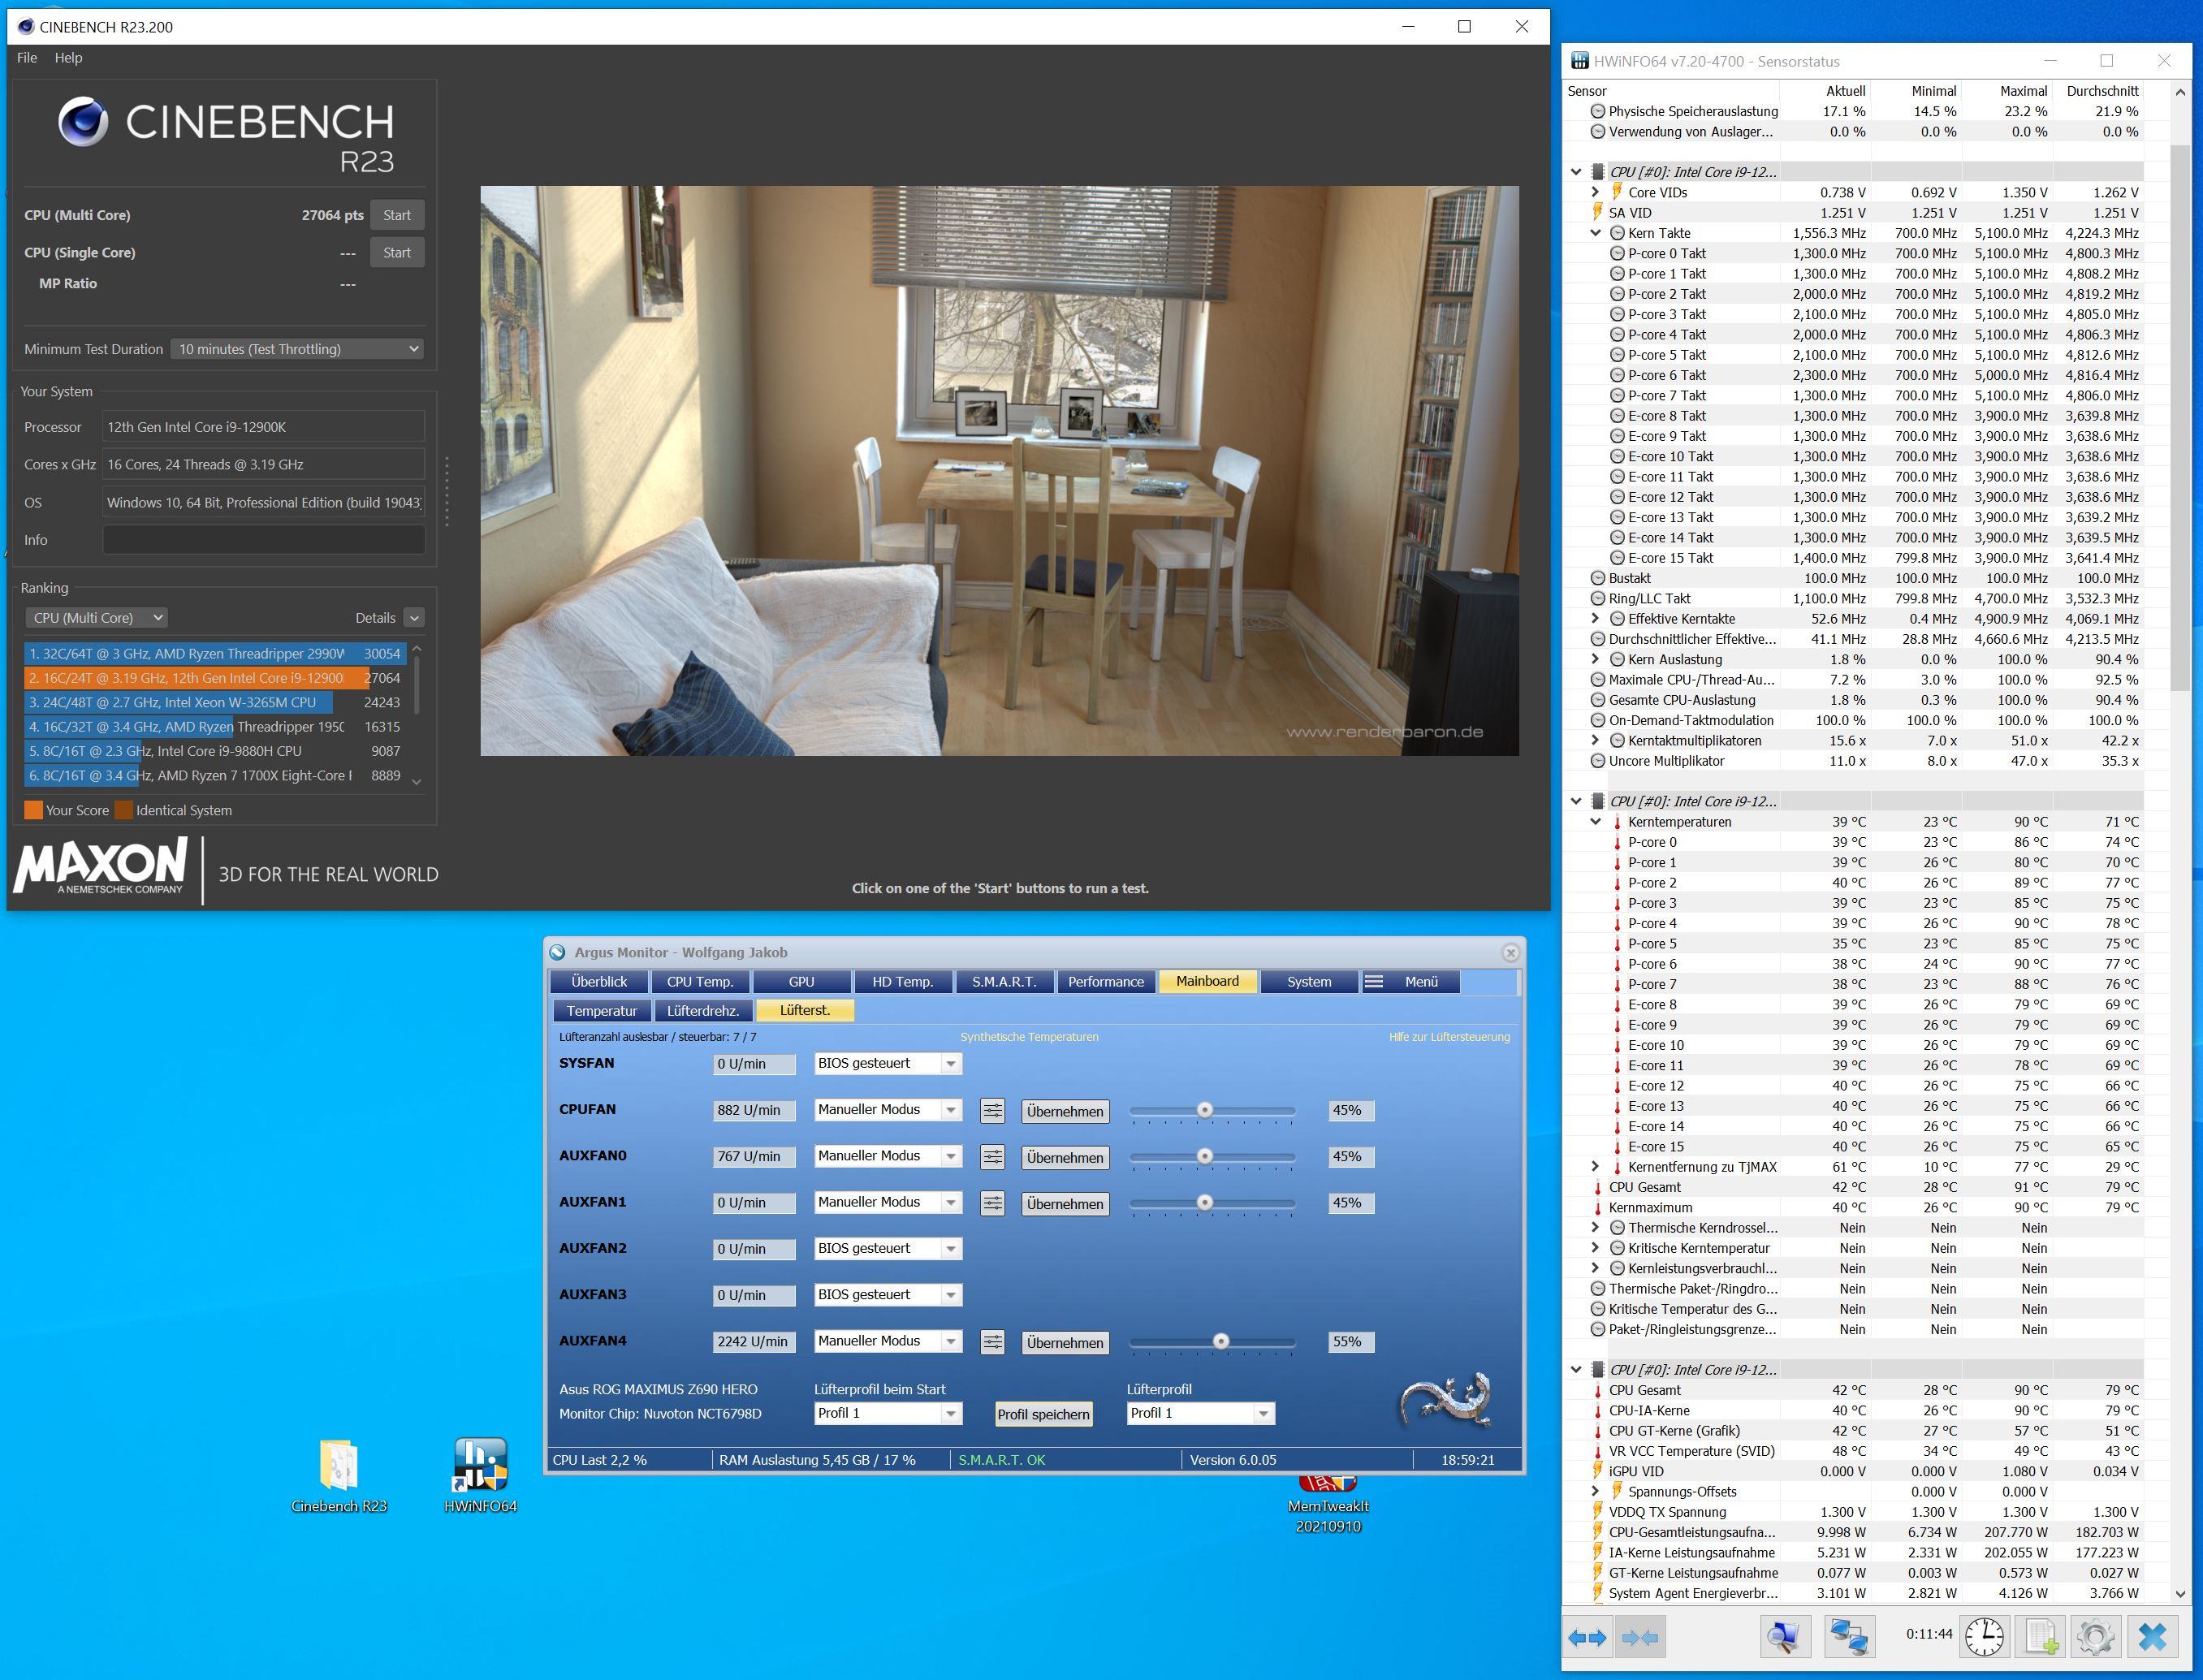
Task: Click SA VID lightning sensor icon
Action: pyautogui.click(x=1597, y=213)
